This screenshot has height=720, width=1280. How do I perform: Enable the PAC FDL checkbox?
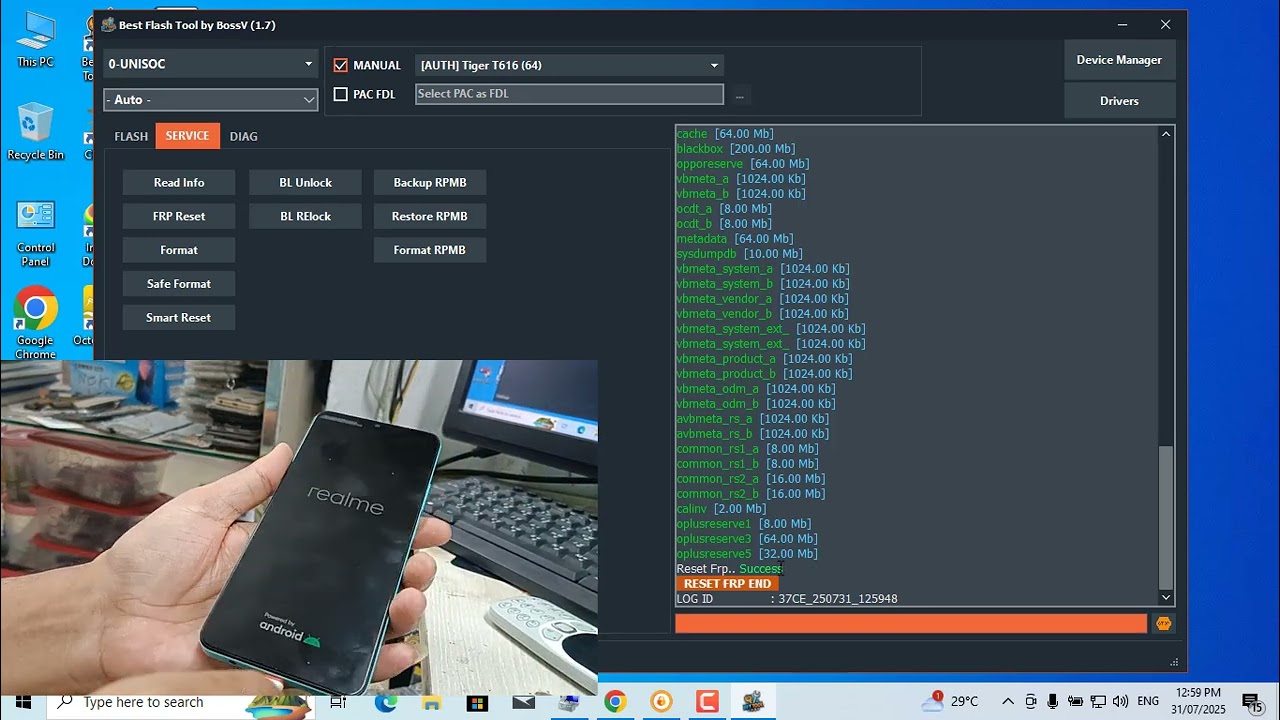341,94
